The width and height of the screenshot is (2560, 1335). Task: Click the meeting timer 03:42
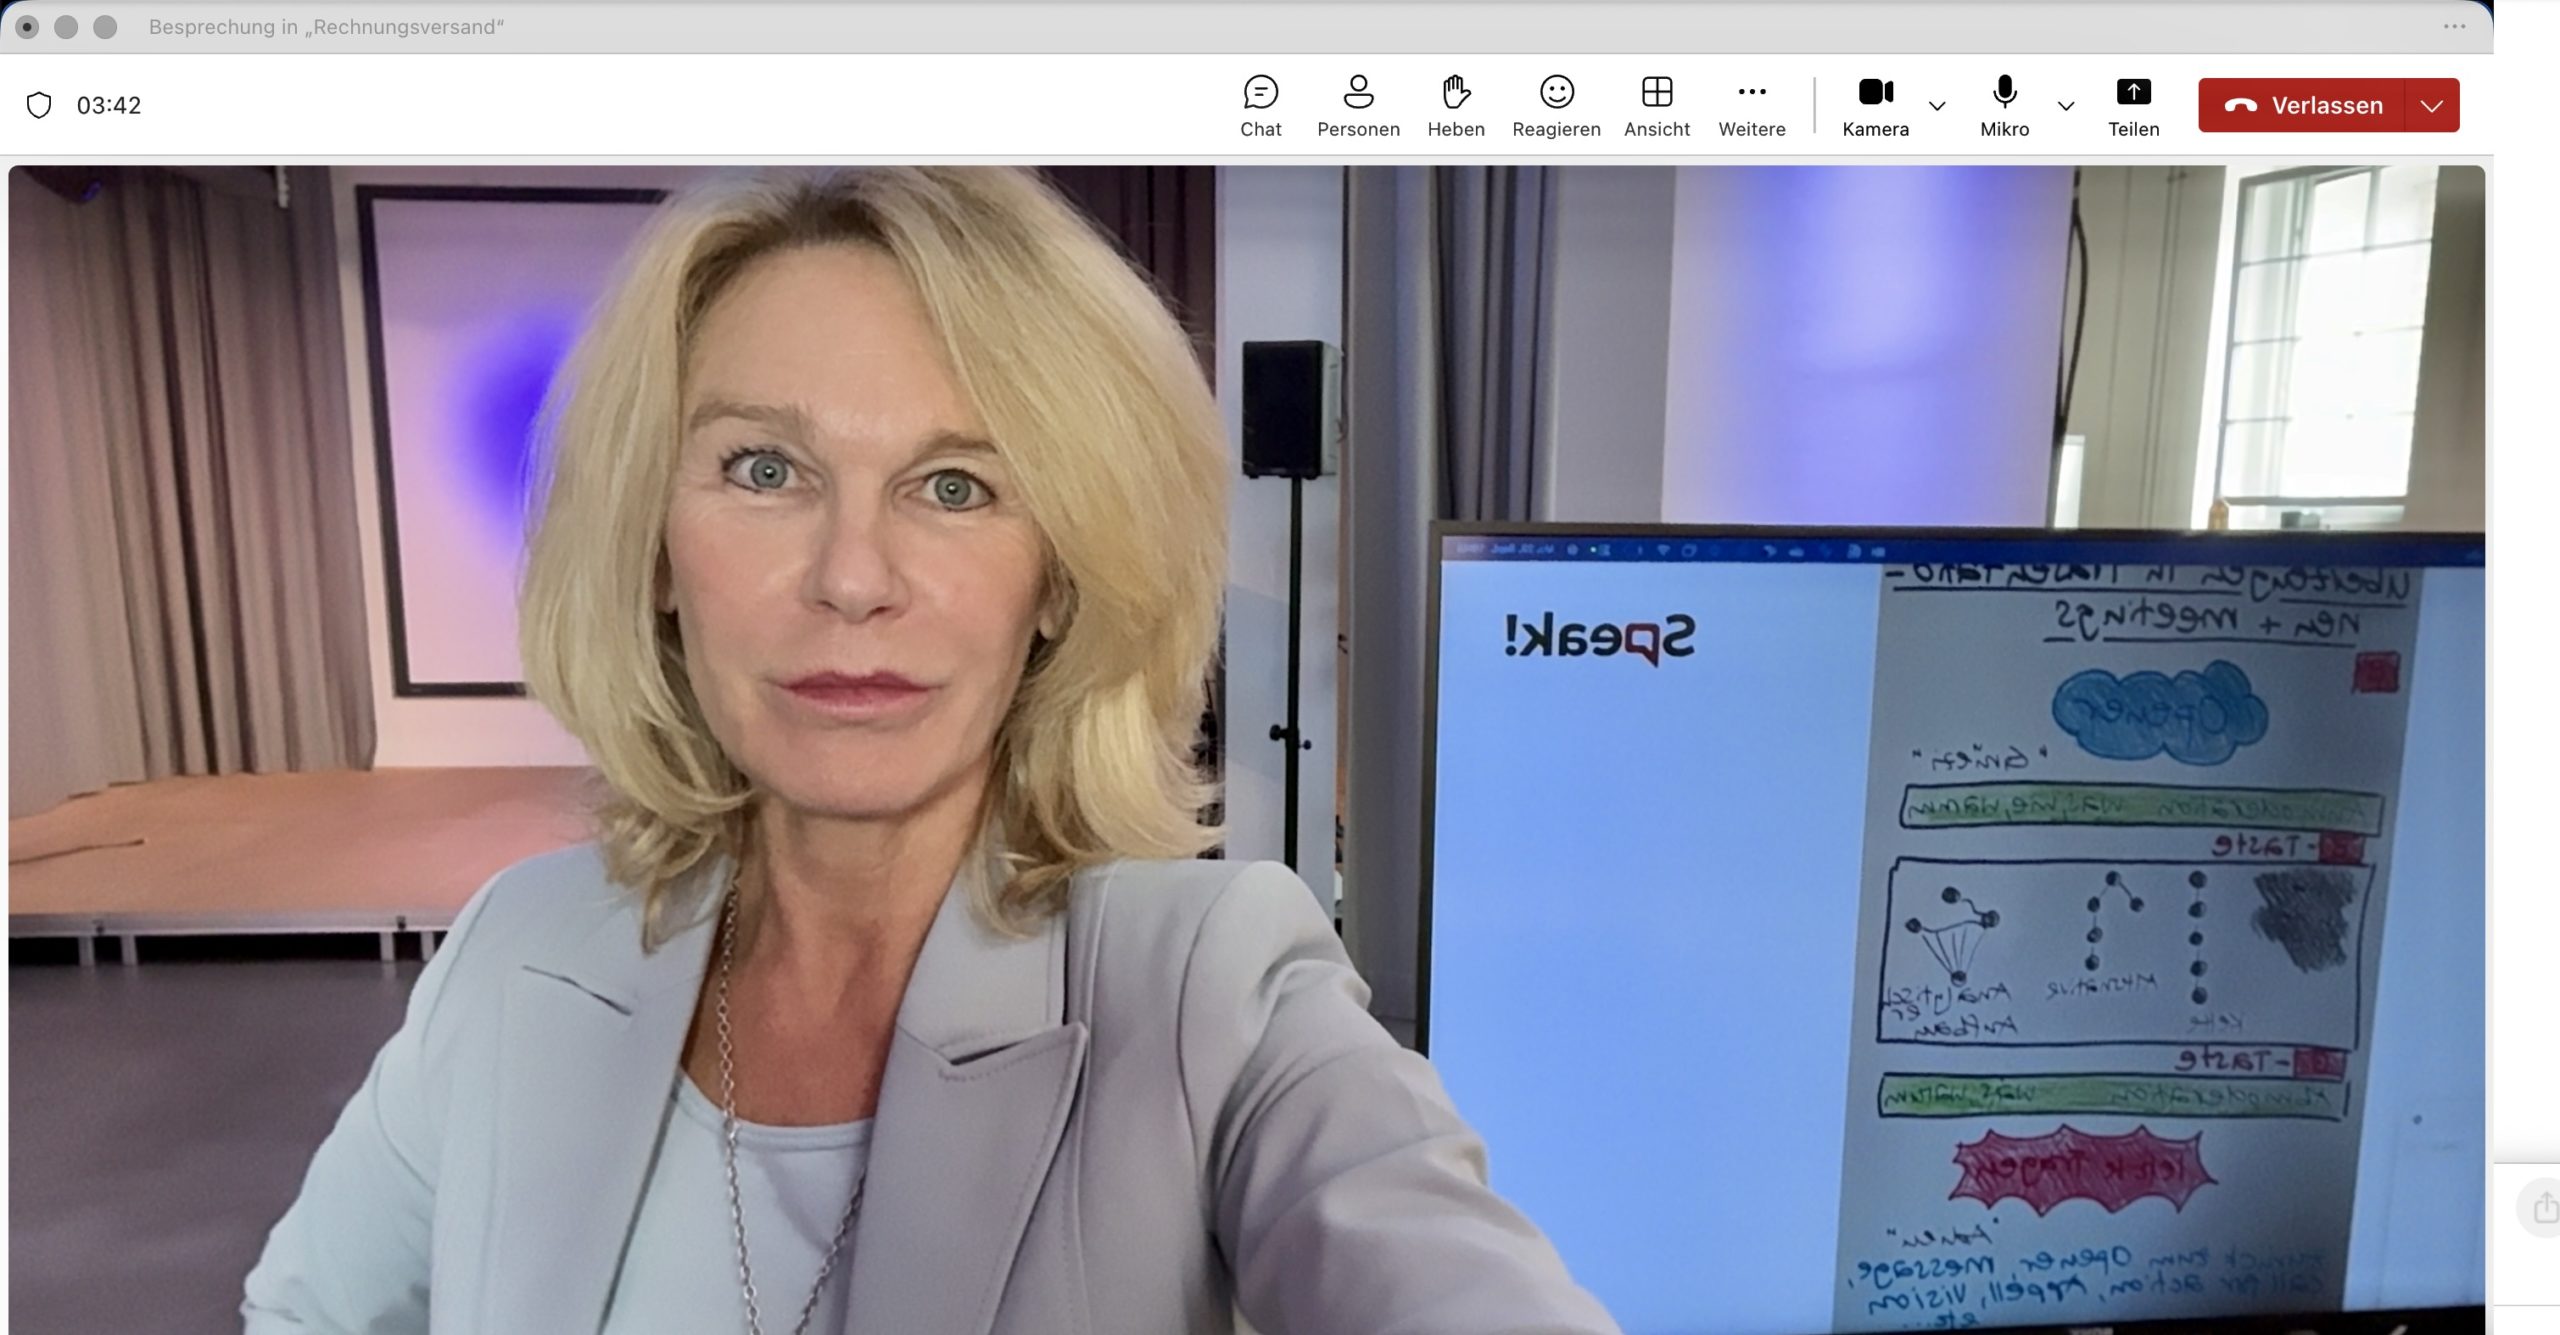pyautogui.click(x=109, y=105)
